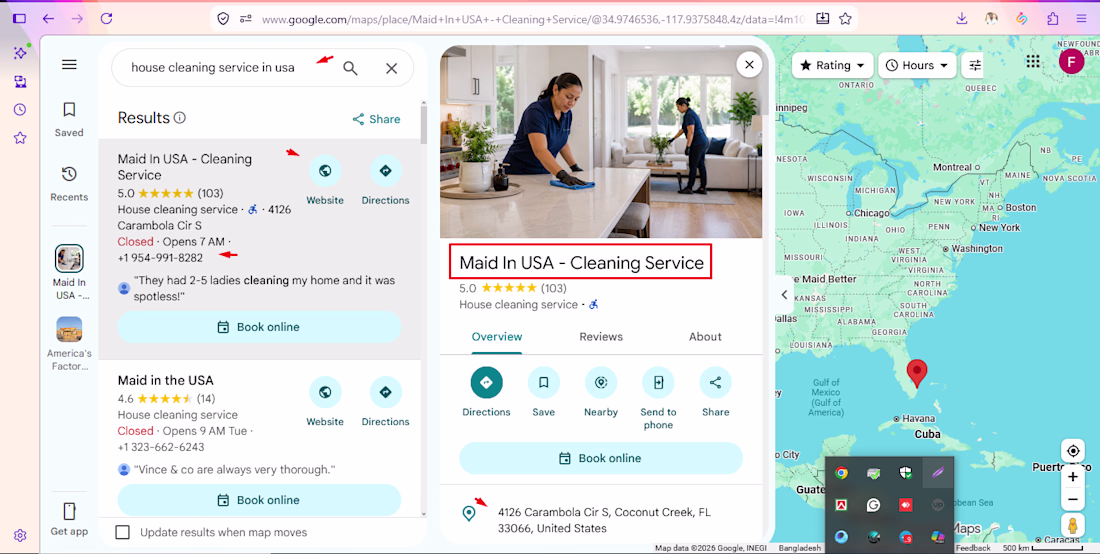
Task: Zoom in on the map
Action: click(x=1073, y=477)
